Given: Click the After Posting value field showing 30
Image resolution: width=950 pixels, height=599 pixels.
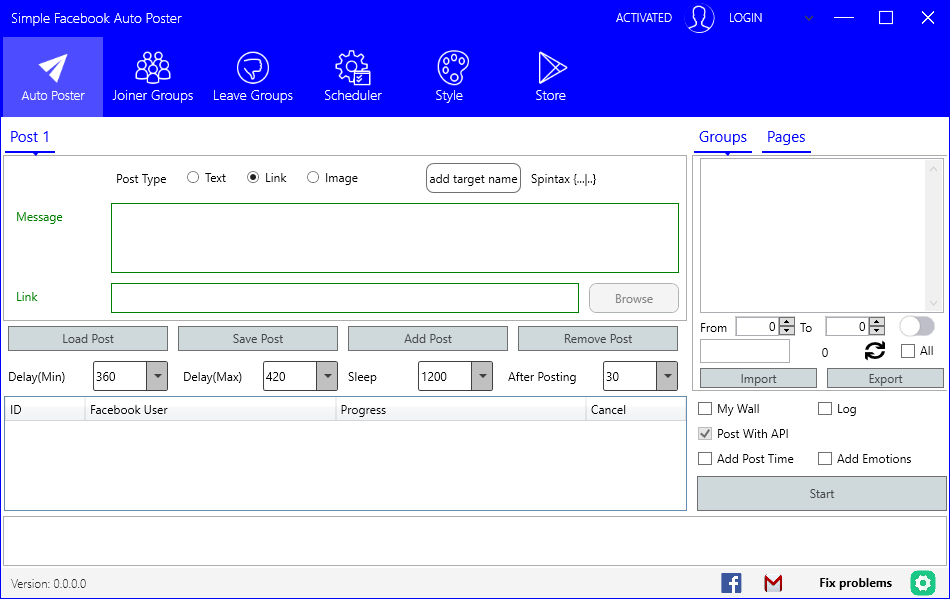Looking at the screenshot, I should (x=630, y=376).
